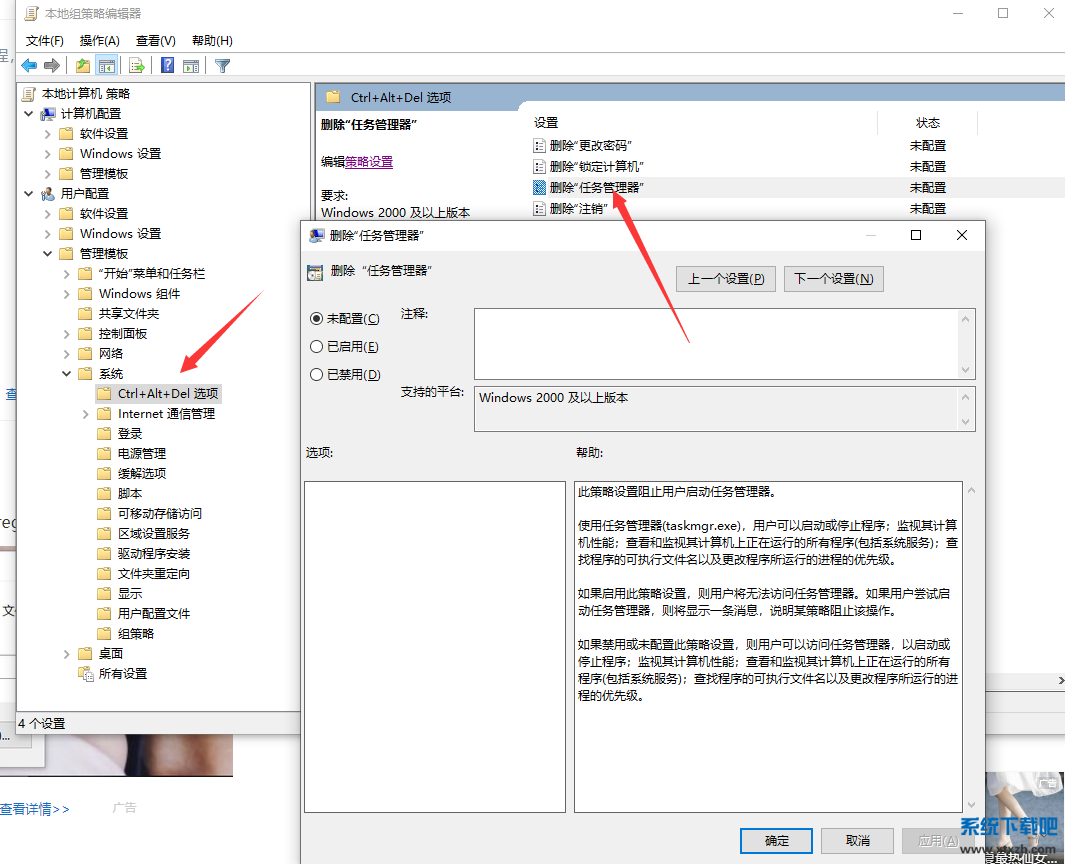
Task: Click the Export list toolbar icon
Action: click(x=137, y=66)
